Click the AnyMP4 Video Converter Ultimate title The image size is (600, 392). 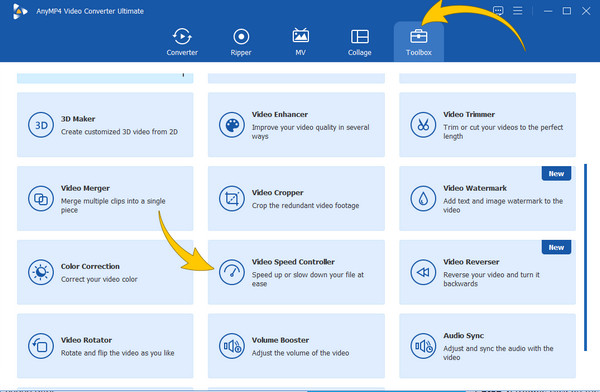click(90, 11)
